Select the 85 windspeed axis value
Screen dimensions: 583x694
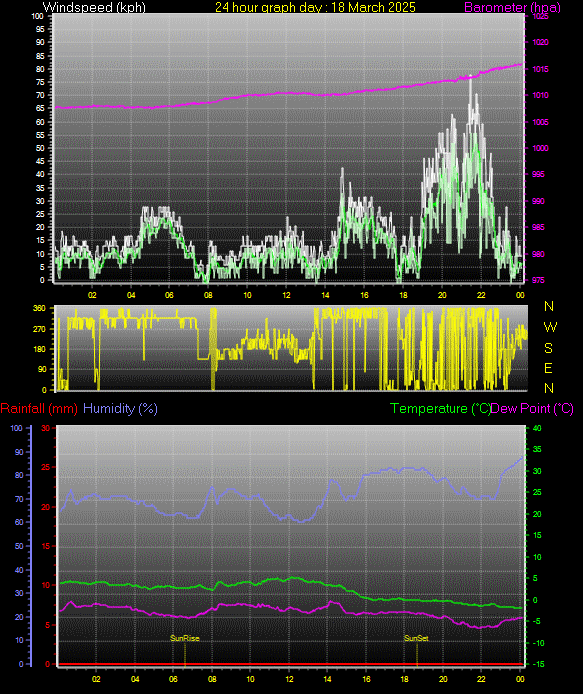coord(40,56)
